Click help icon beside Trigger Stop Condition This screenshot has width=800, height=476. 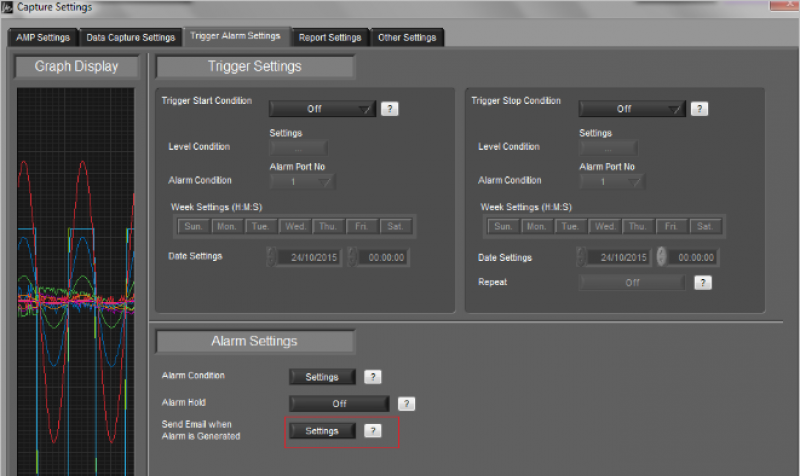coord(700,108)
